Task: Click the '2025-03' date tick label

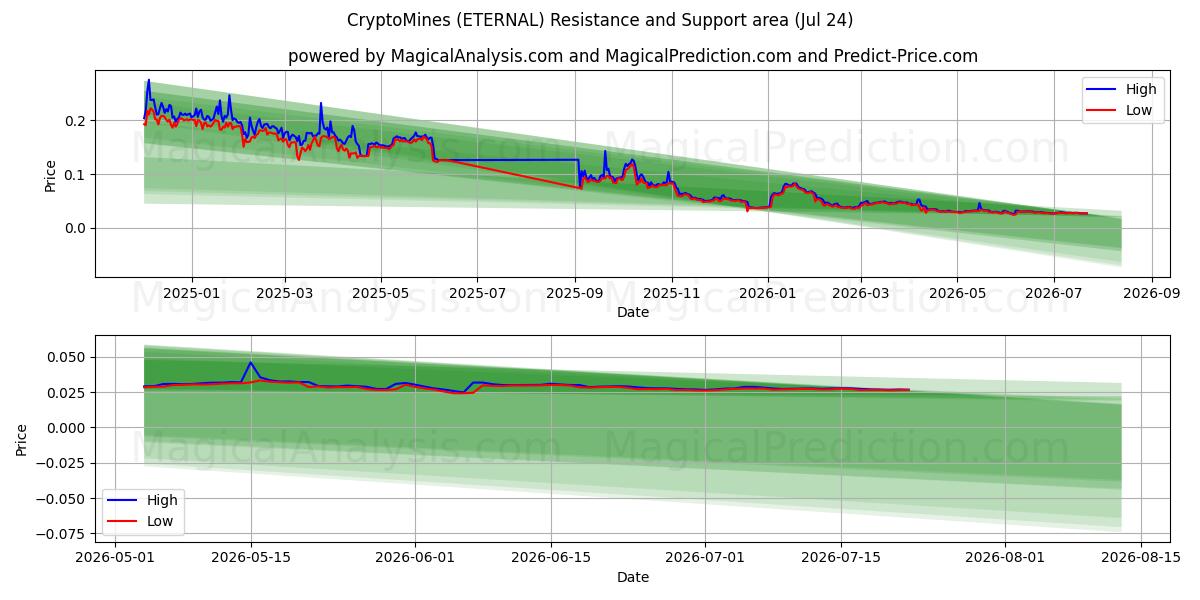Action: pos(285,293)
